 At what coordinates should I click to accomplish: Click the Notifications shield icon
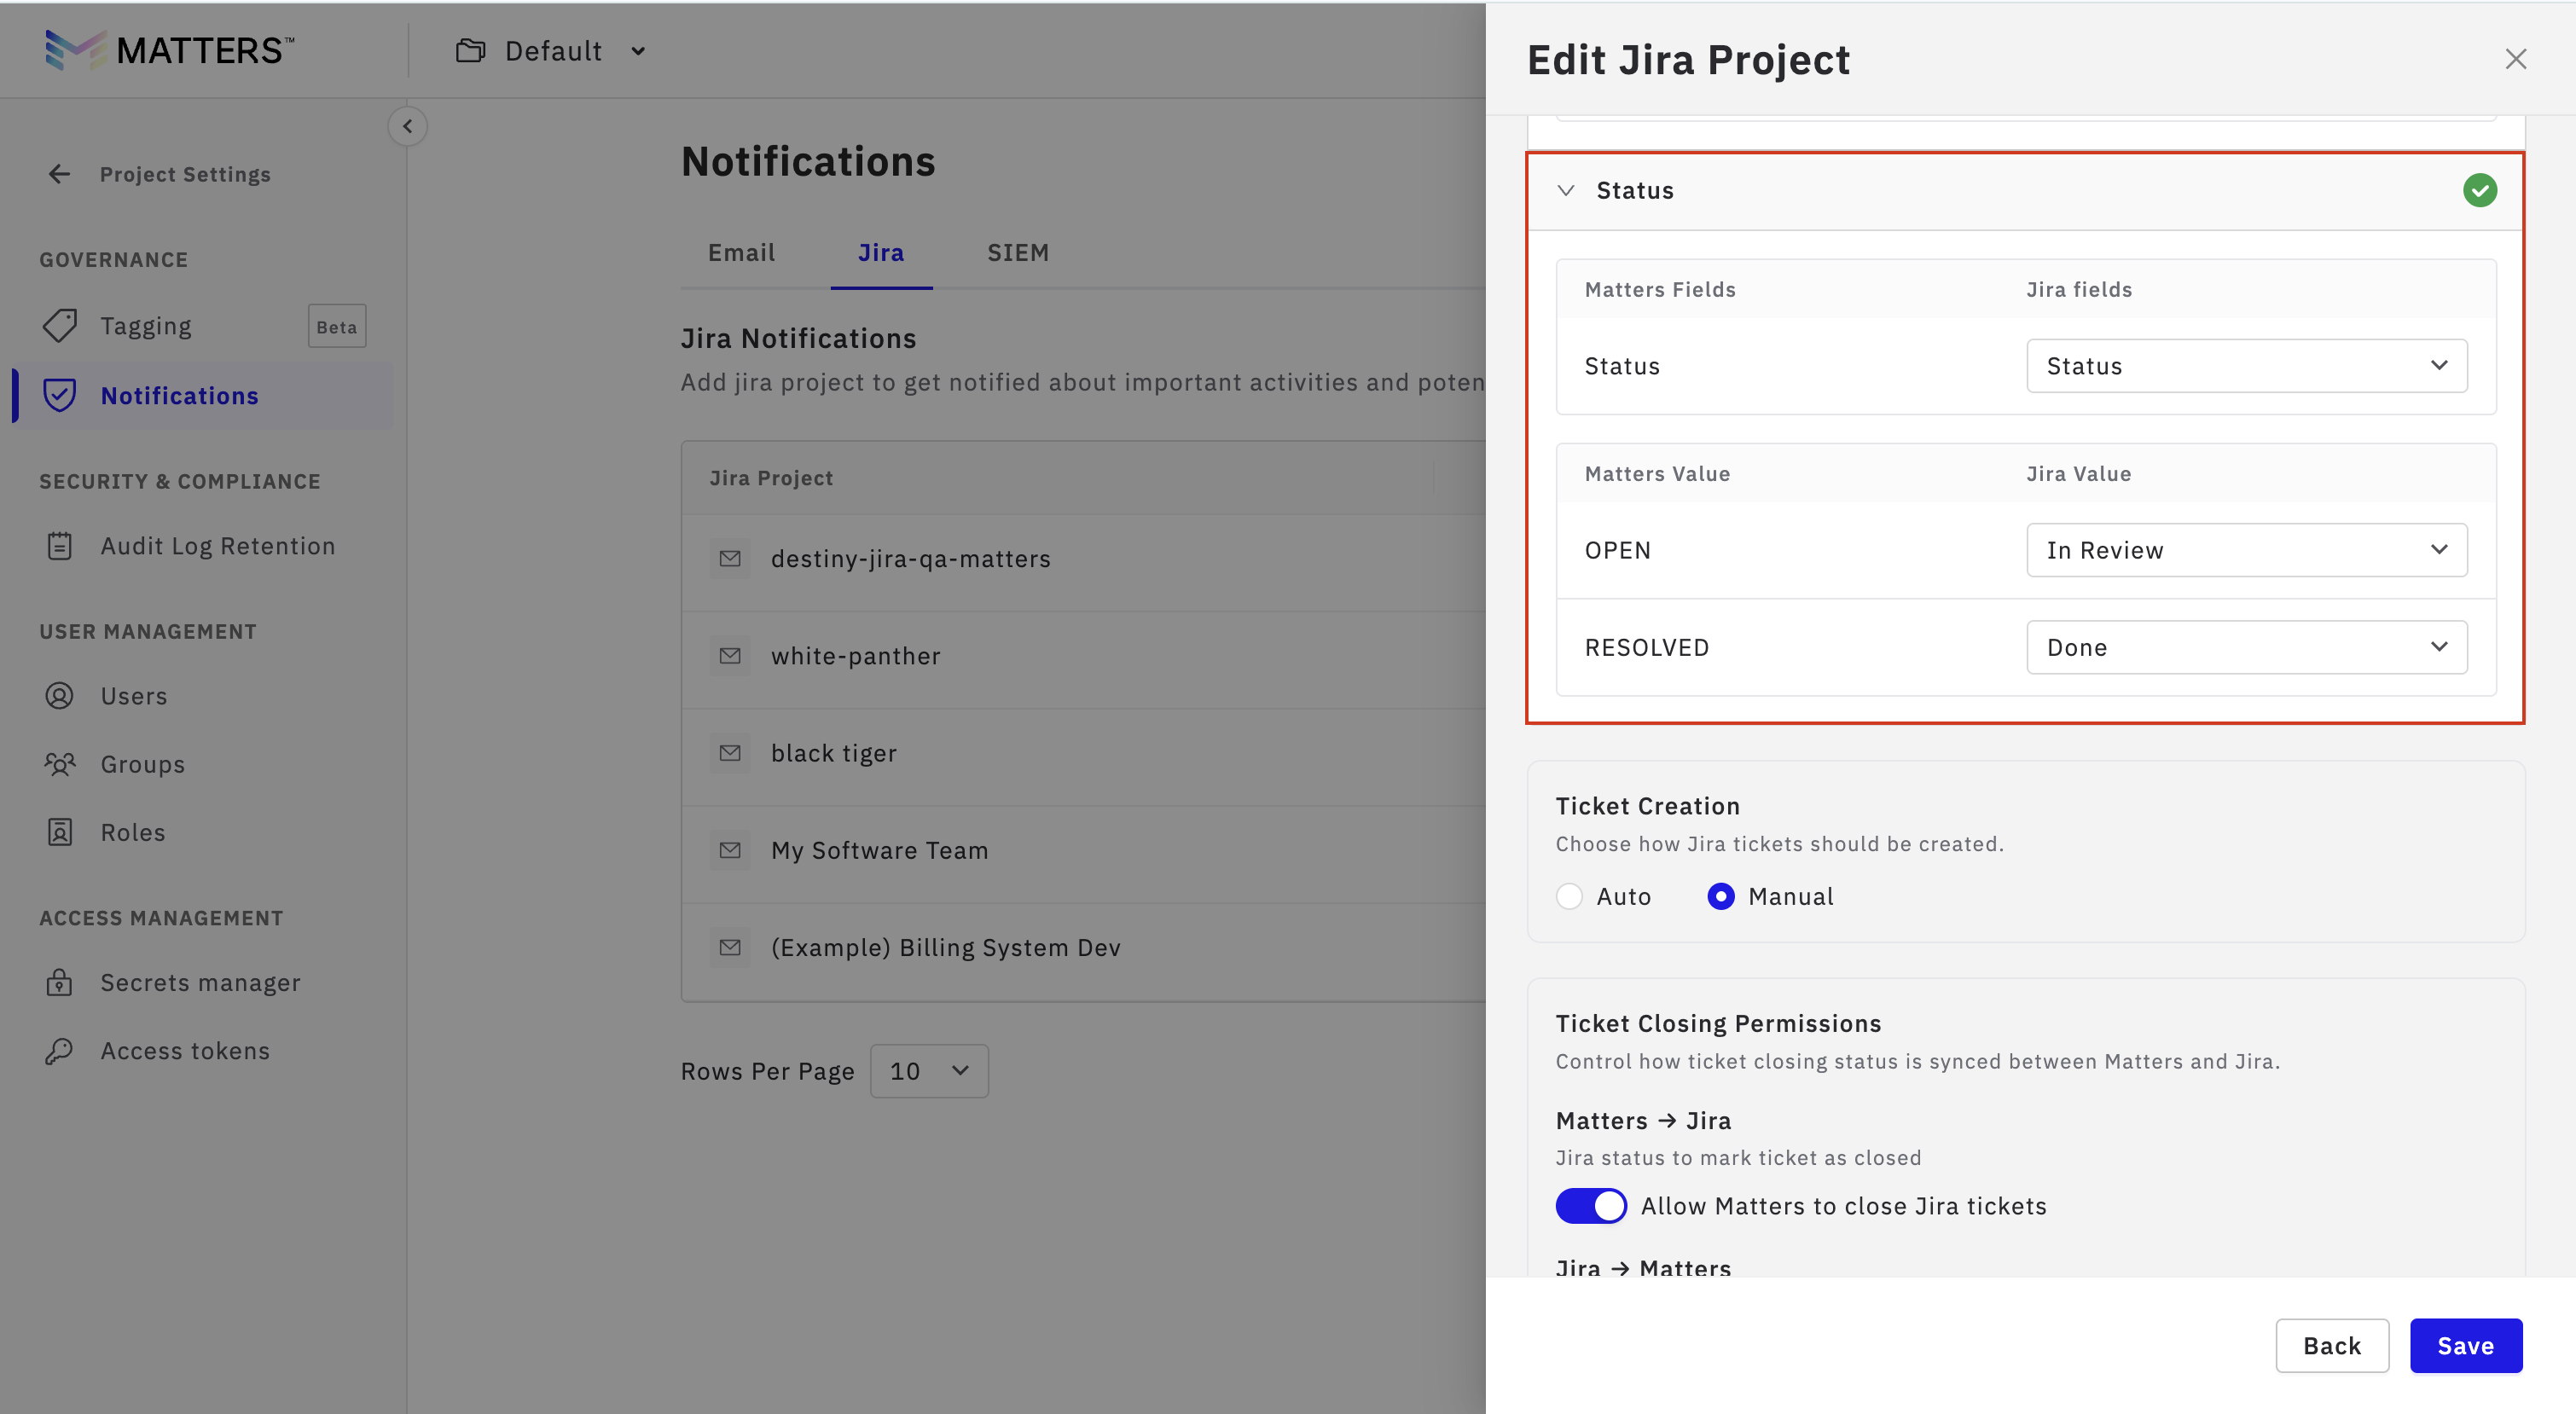(x=60, y=396)
